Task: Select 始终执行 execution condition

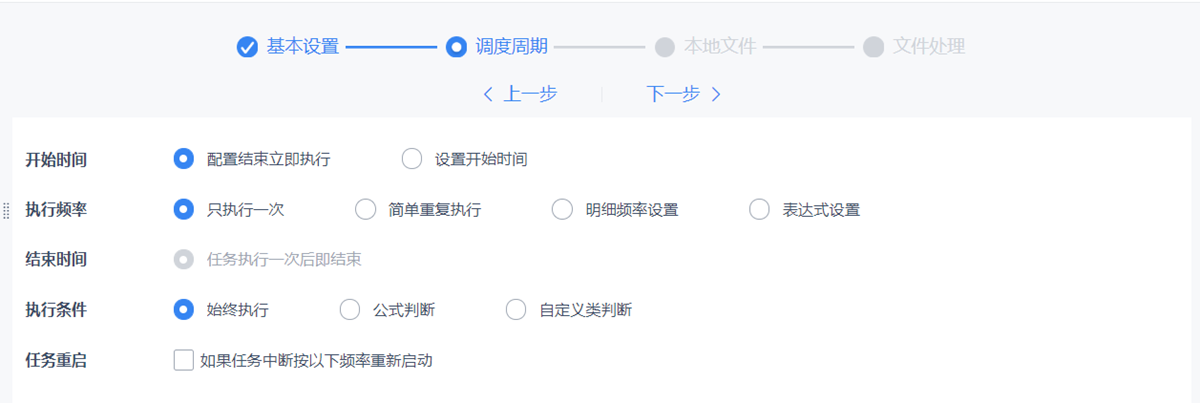Action: coord(183,310)
